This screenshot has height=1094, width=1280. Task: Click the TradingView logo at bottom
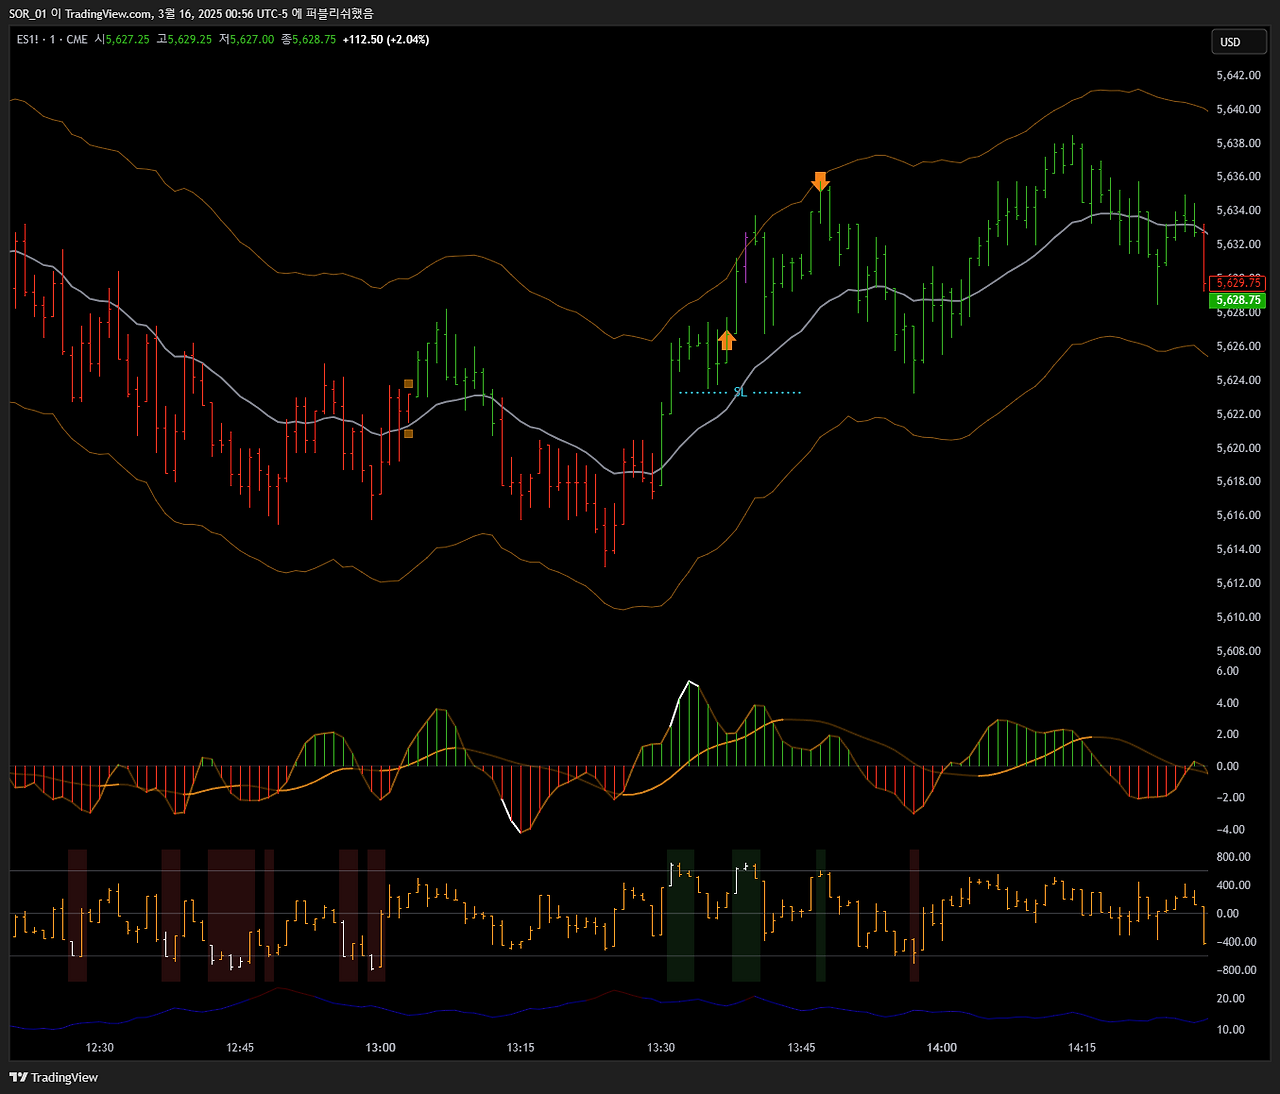tap(54, 1077)
